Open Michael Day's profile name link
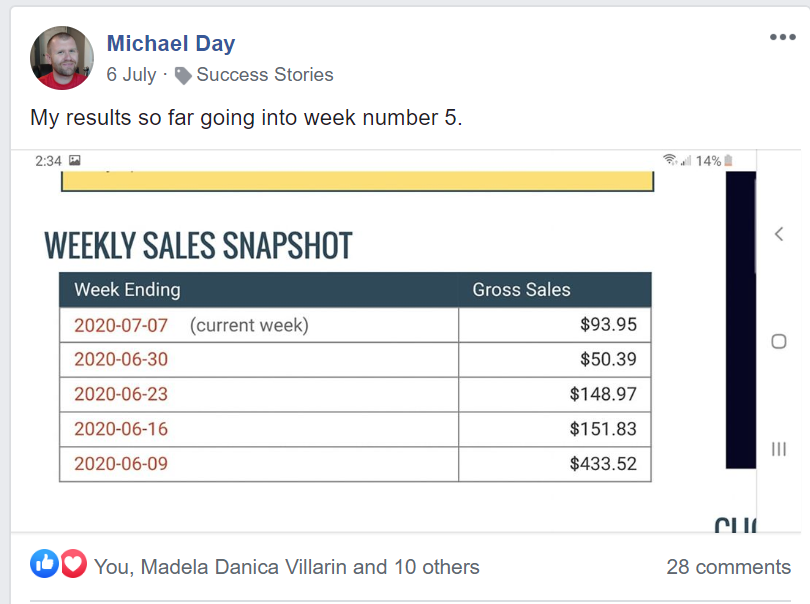Screen dimensions: 810x604 tap(171, 43)
